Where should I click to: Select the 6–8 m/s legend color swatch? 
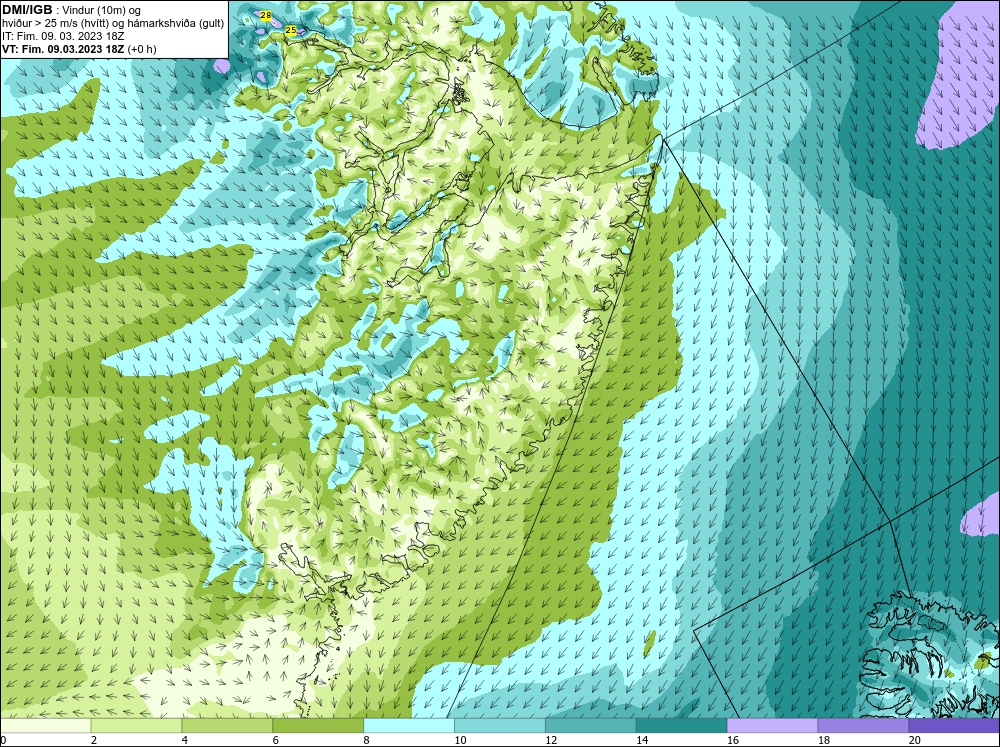point(318,726)
